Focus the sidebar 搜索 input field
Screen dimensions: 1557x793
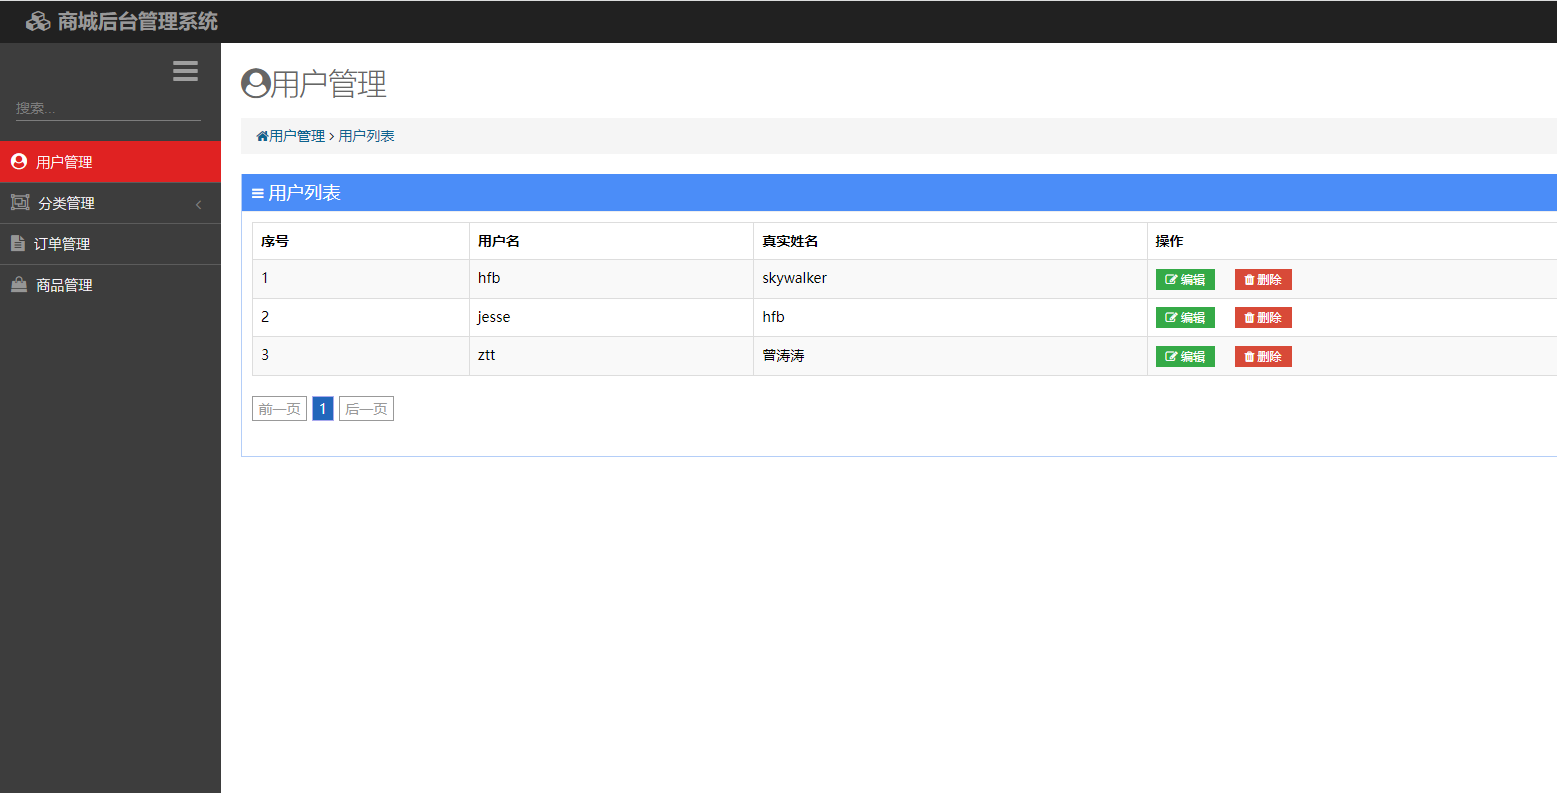pyautogui.click(x=108, y=108)
